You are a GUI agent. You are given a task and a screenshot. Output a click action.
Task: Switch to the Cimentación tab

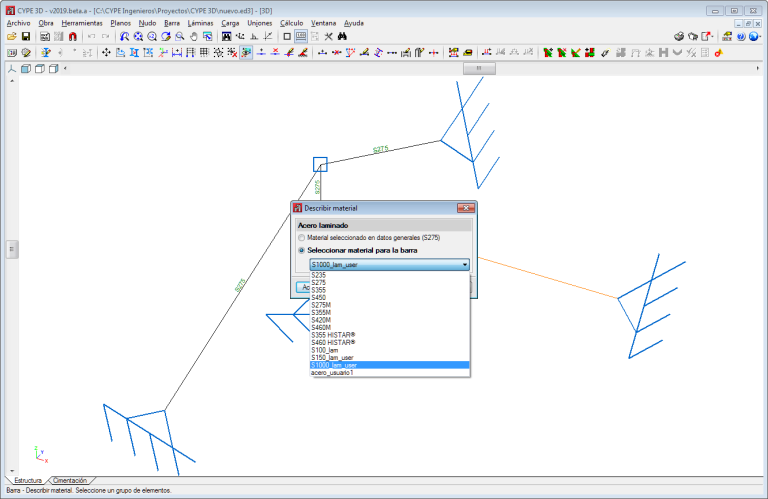70,481
